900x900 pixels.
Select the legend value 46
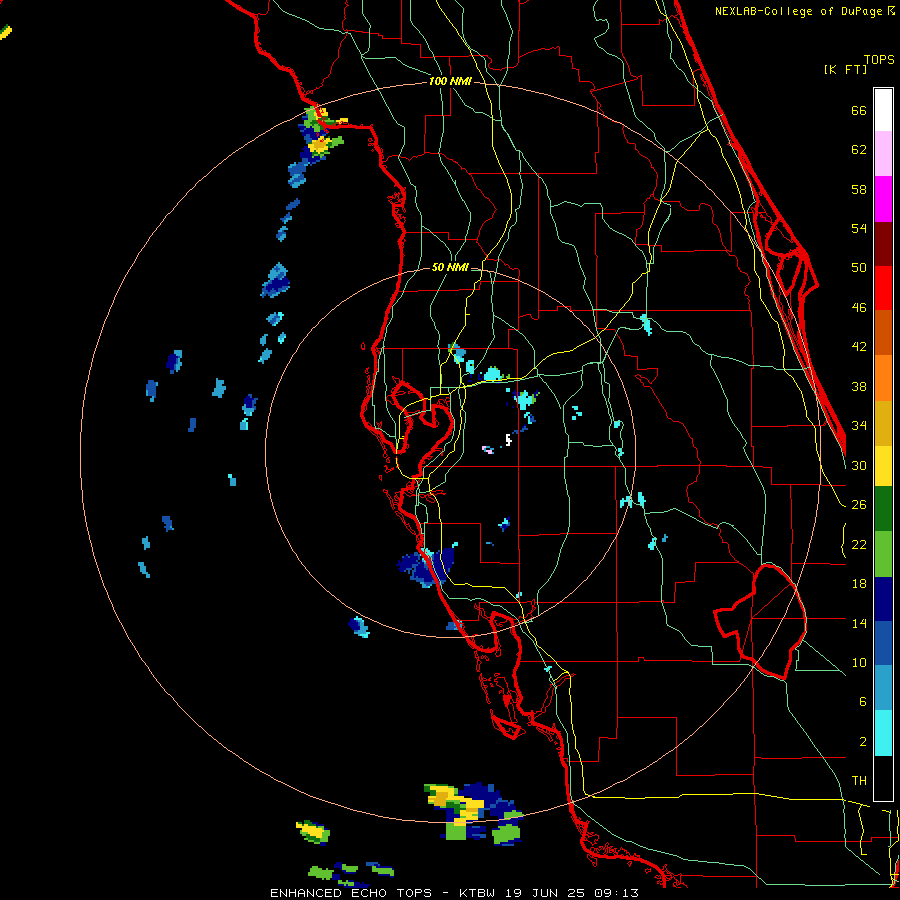click(859, 308)
